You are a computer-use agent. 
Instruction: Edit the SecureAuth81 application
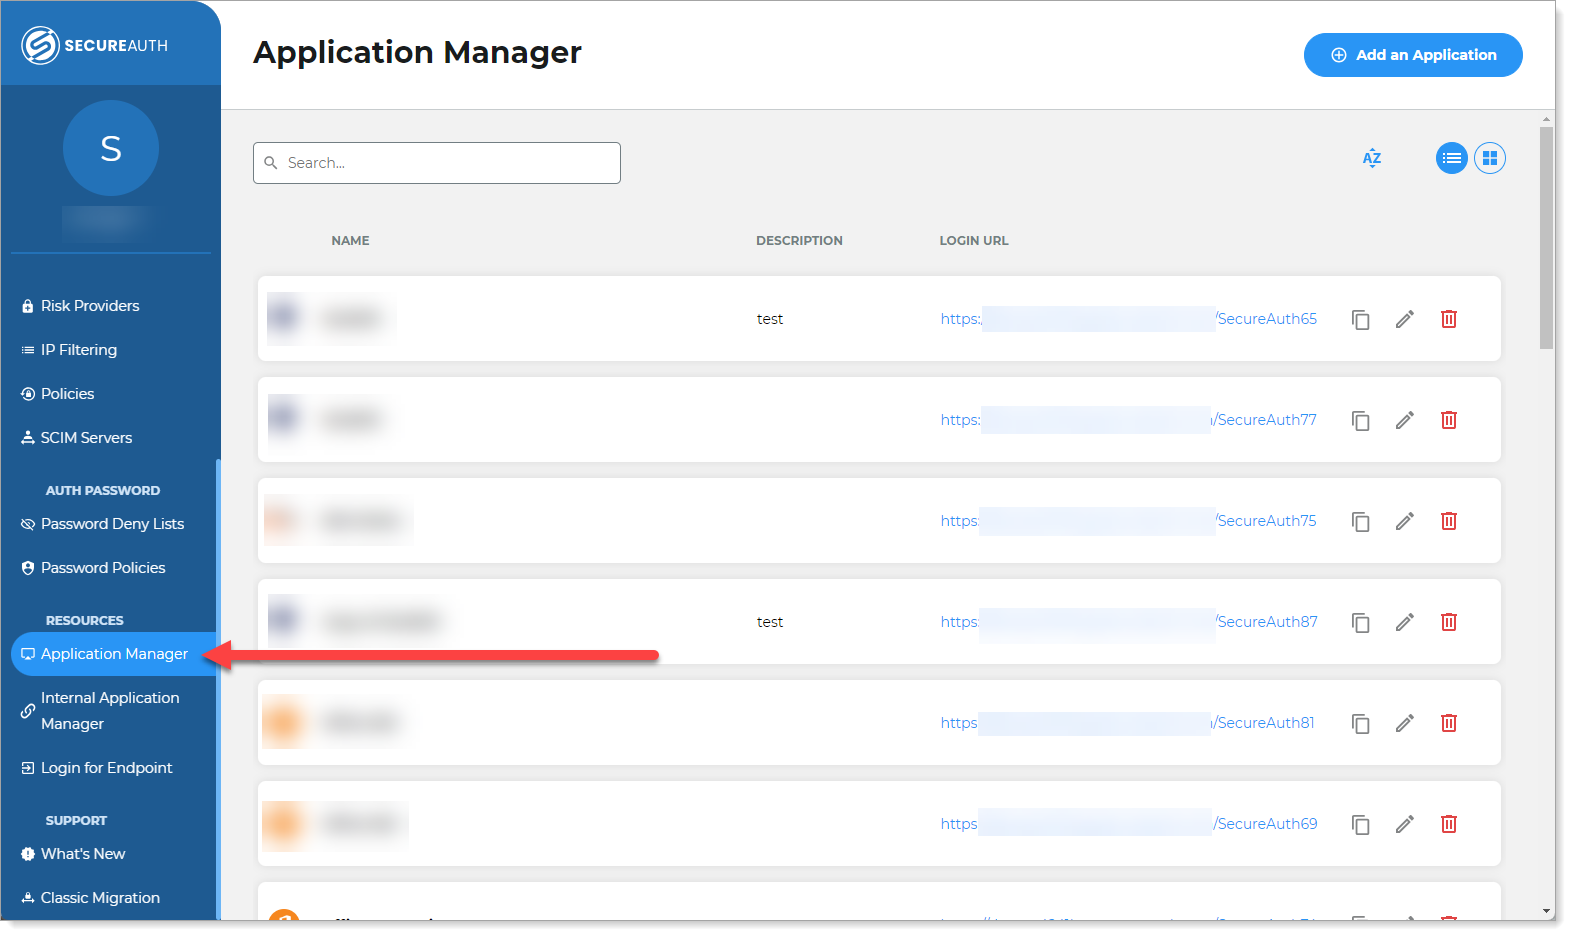(1405, 723)
